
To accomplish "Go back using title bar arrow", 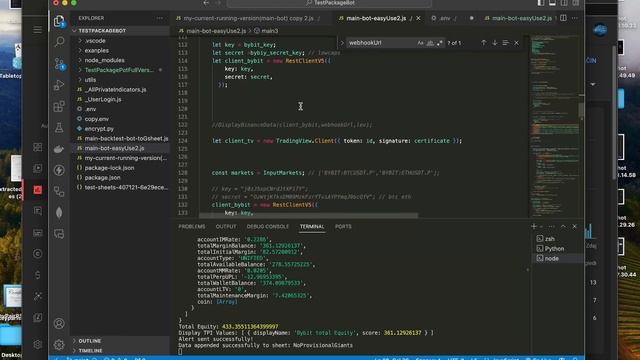I will (206, 3).
